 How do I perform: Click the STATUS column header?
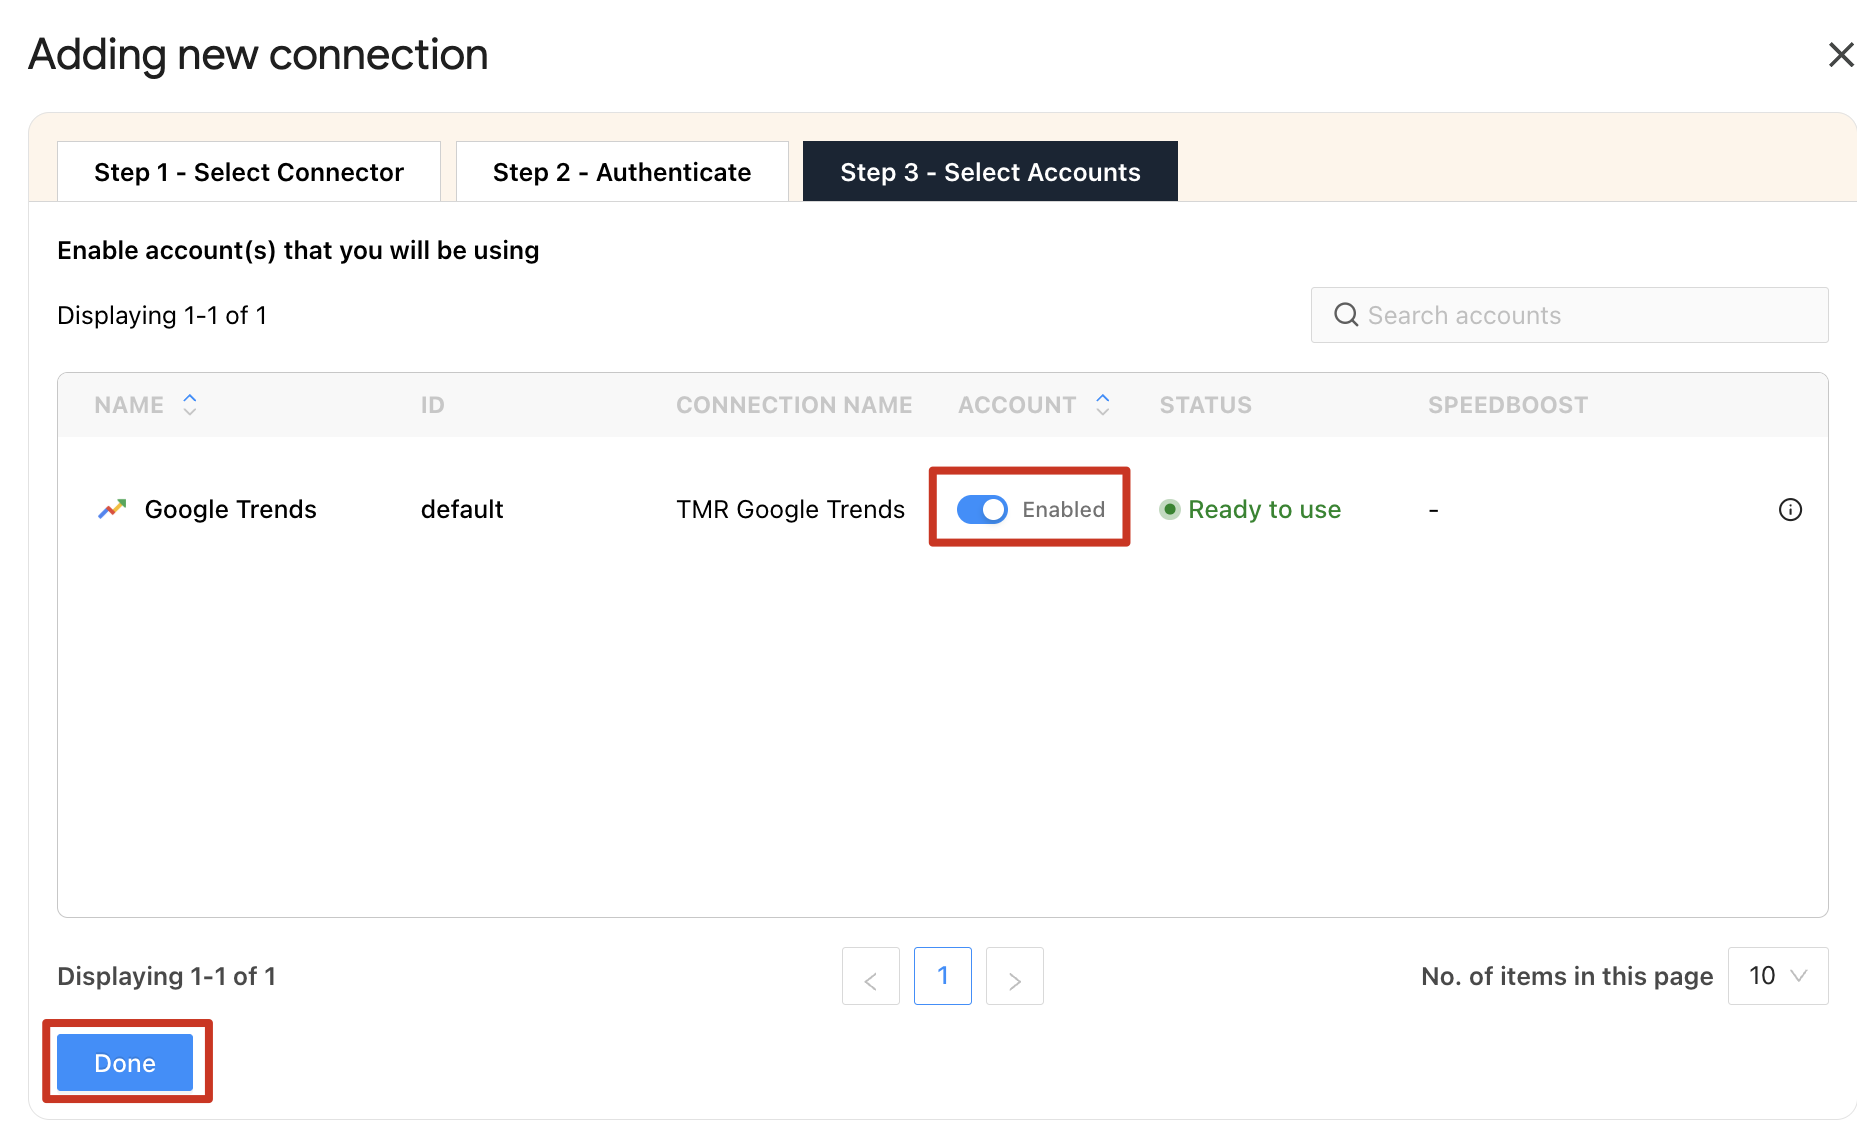[1205, 405]
